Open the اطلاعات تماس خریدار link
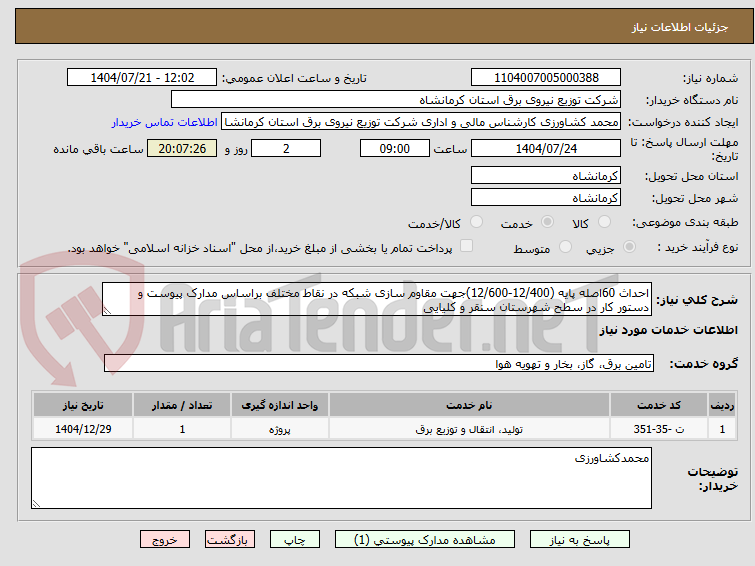Viewport: 755px width, 566px height. click(x=165, y=122)
